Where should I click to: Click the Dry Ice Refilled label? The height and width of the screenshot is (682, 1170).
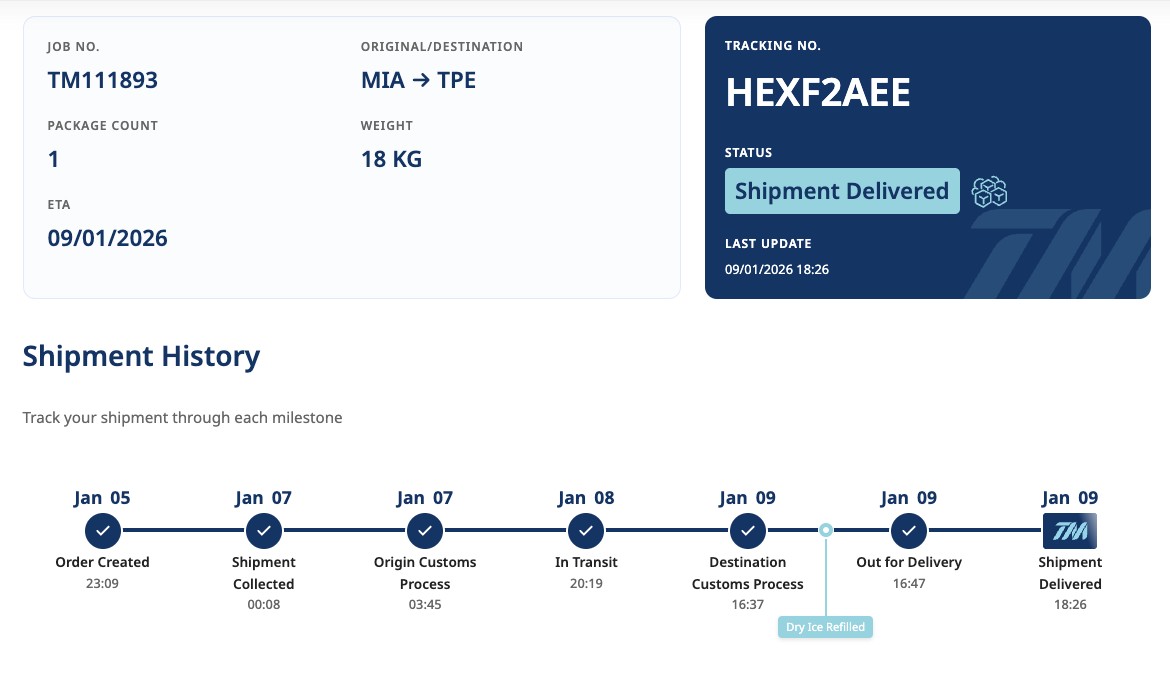825,628
